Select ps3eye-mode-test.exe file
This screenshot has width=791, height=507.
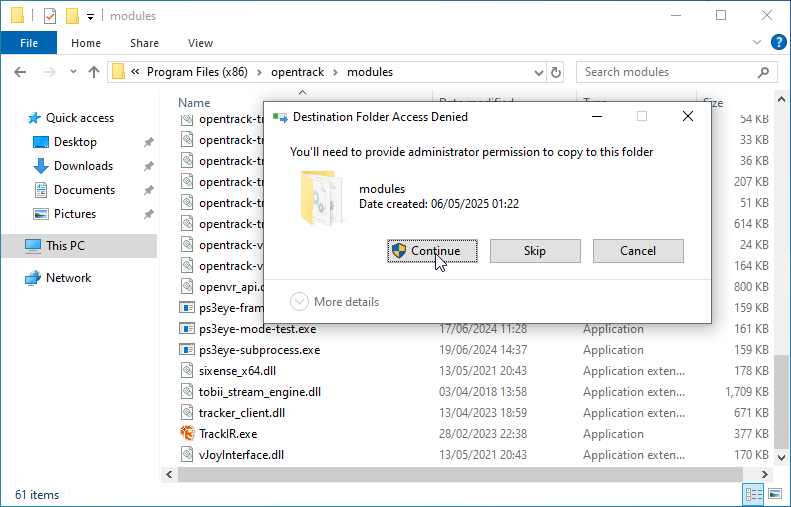coord(257,329)
